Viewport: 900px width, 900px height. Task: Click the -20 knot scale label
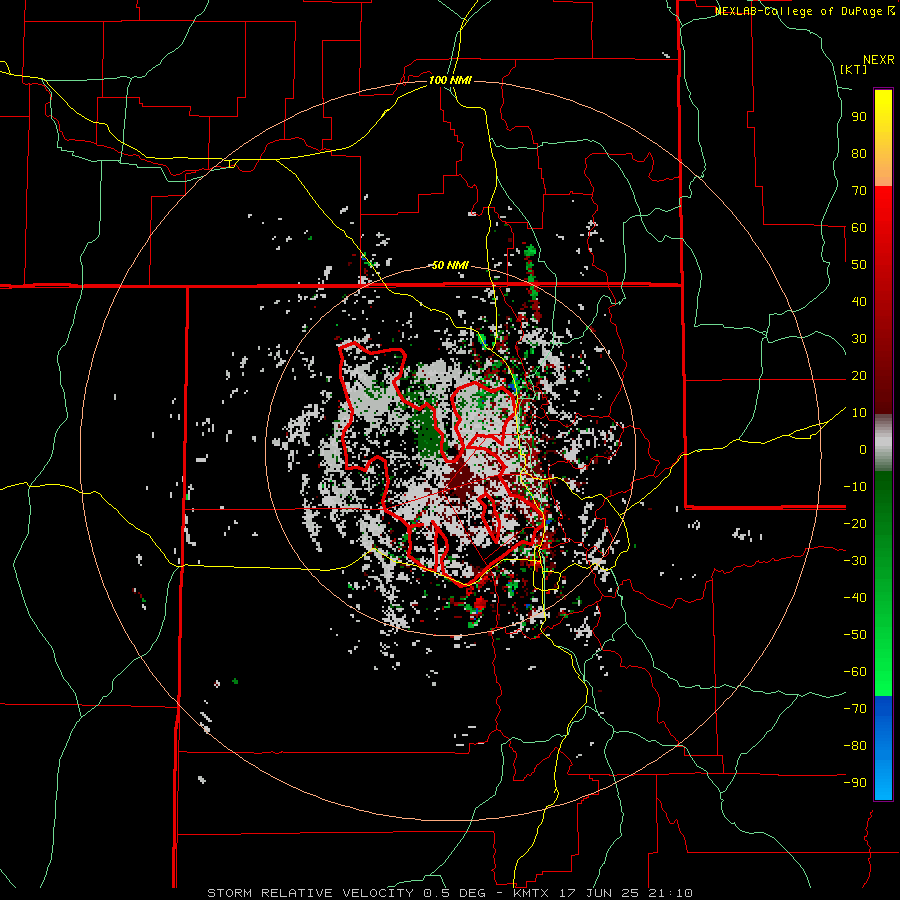coord(855,523)
